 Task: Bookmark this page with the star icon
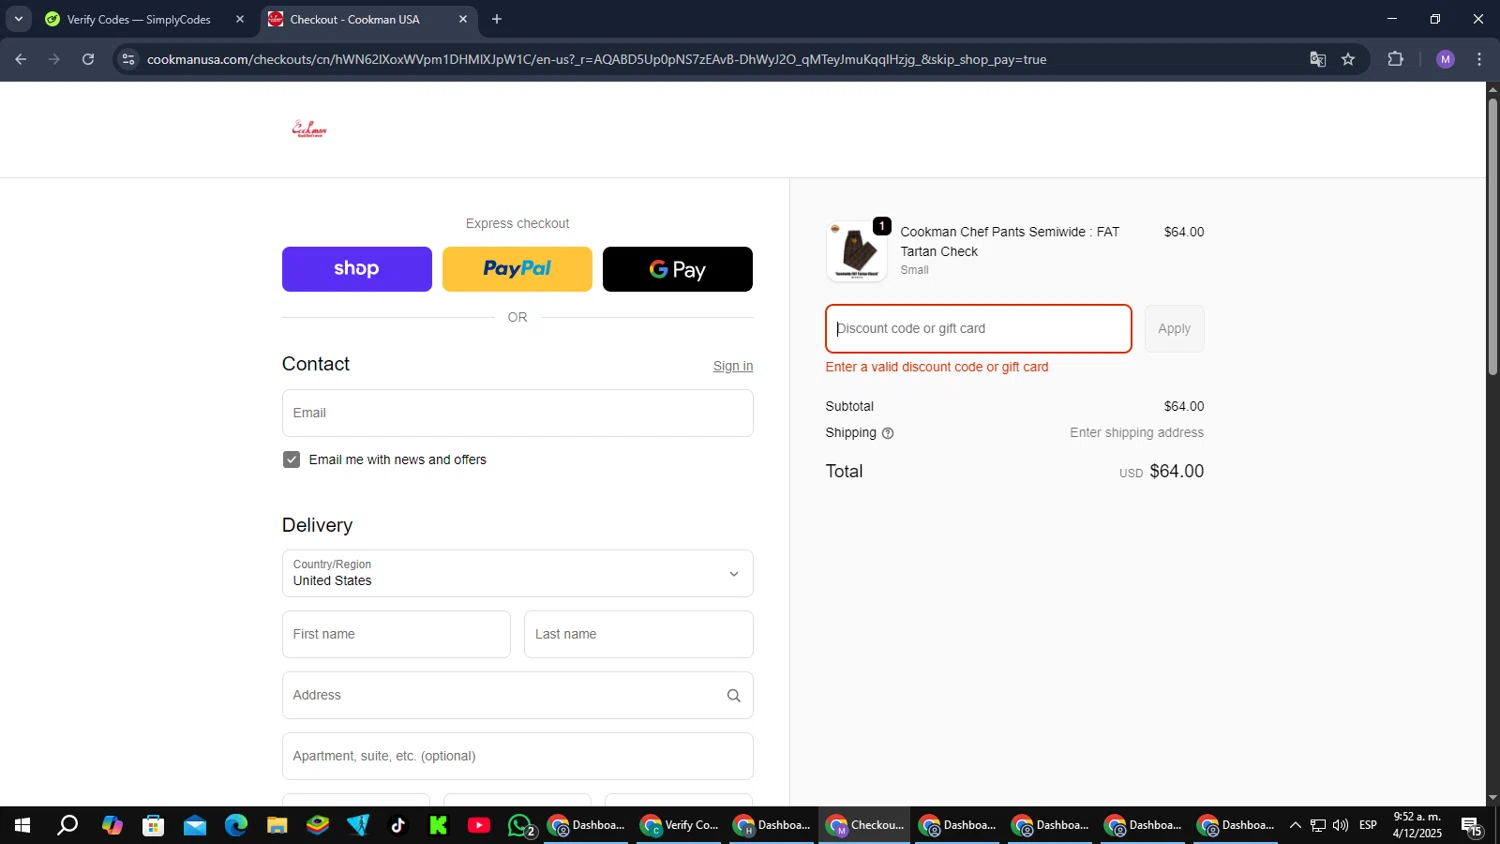(x=1348, y=59)
